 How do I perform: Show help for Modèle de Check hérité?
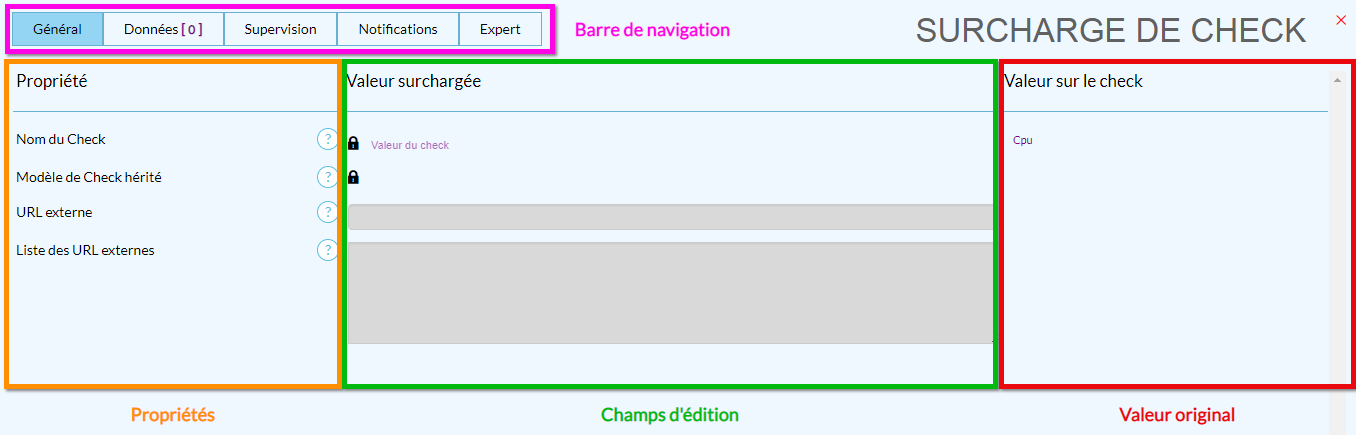[327, 177]
